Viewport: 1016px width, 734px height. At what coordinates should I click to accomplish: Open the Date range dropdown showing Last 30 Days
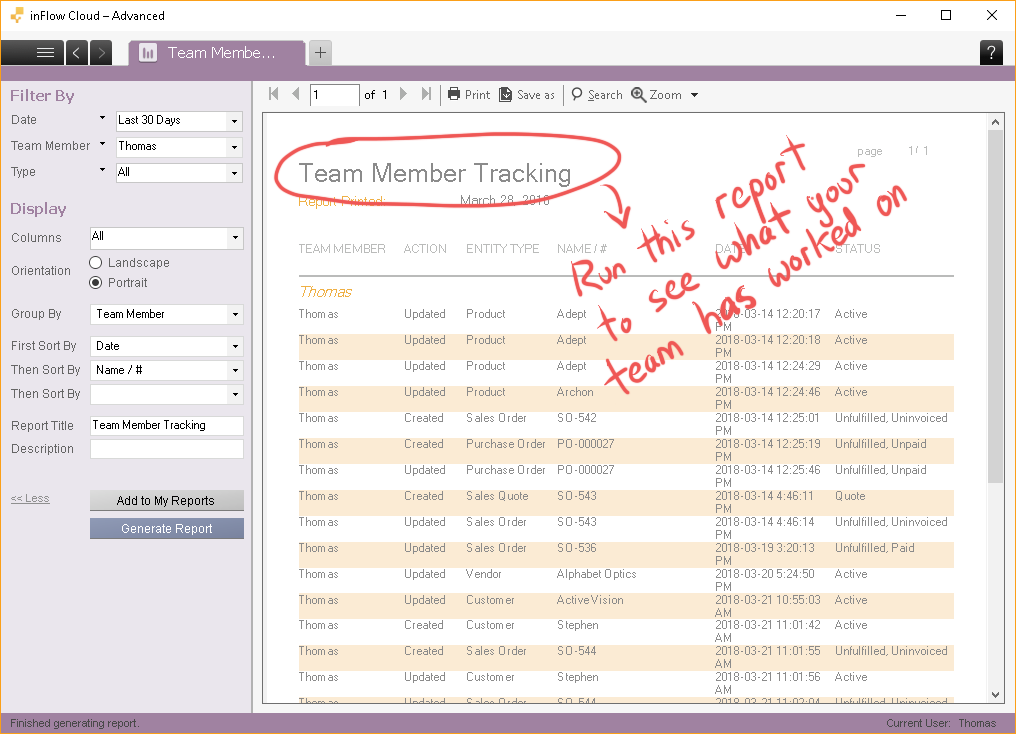[179, 120]
